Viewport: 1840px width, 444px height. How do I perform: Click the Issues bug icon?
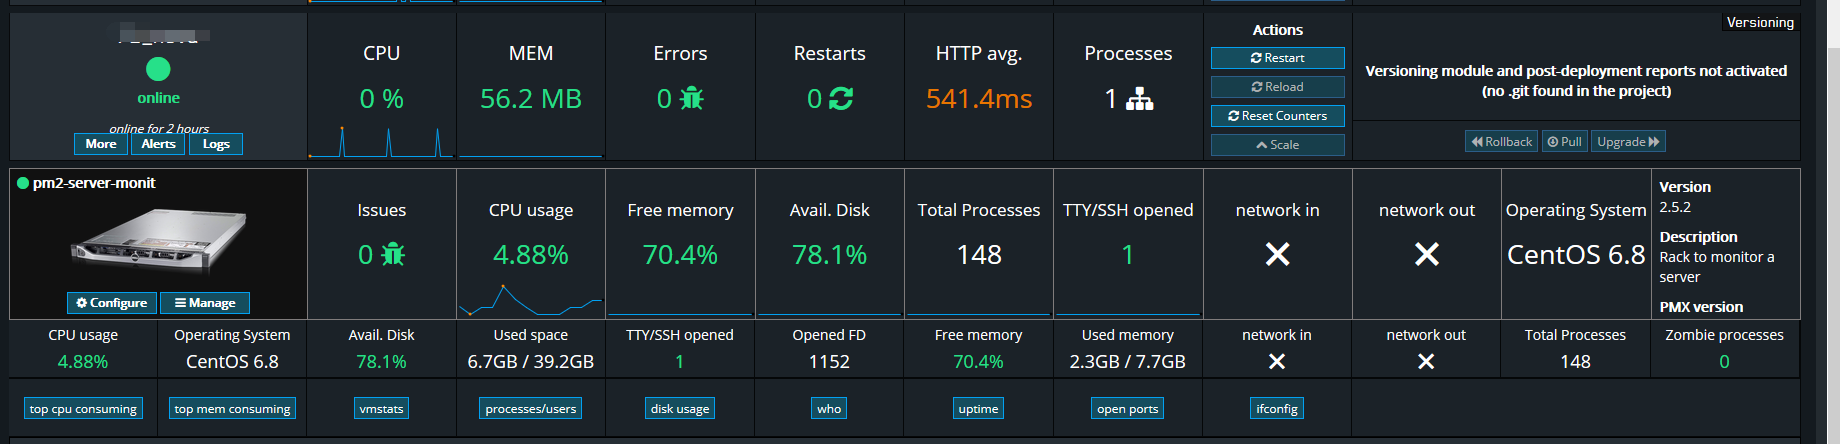393,255
